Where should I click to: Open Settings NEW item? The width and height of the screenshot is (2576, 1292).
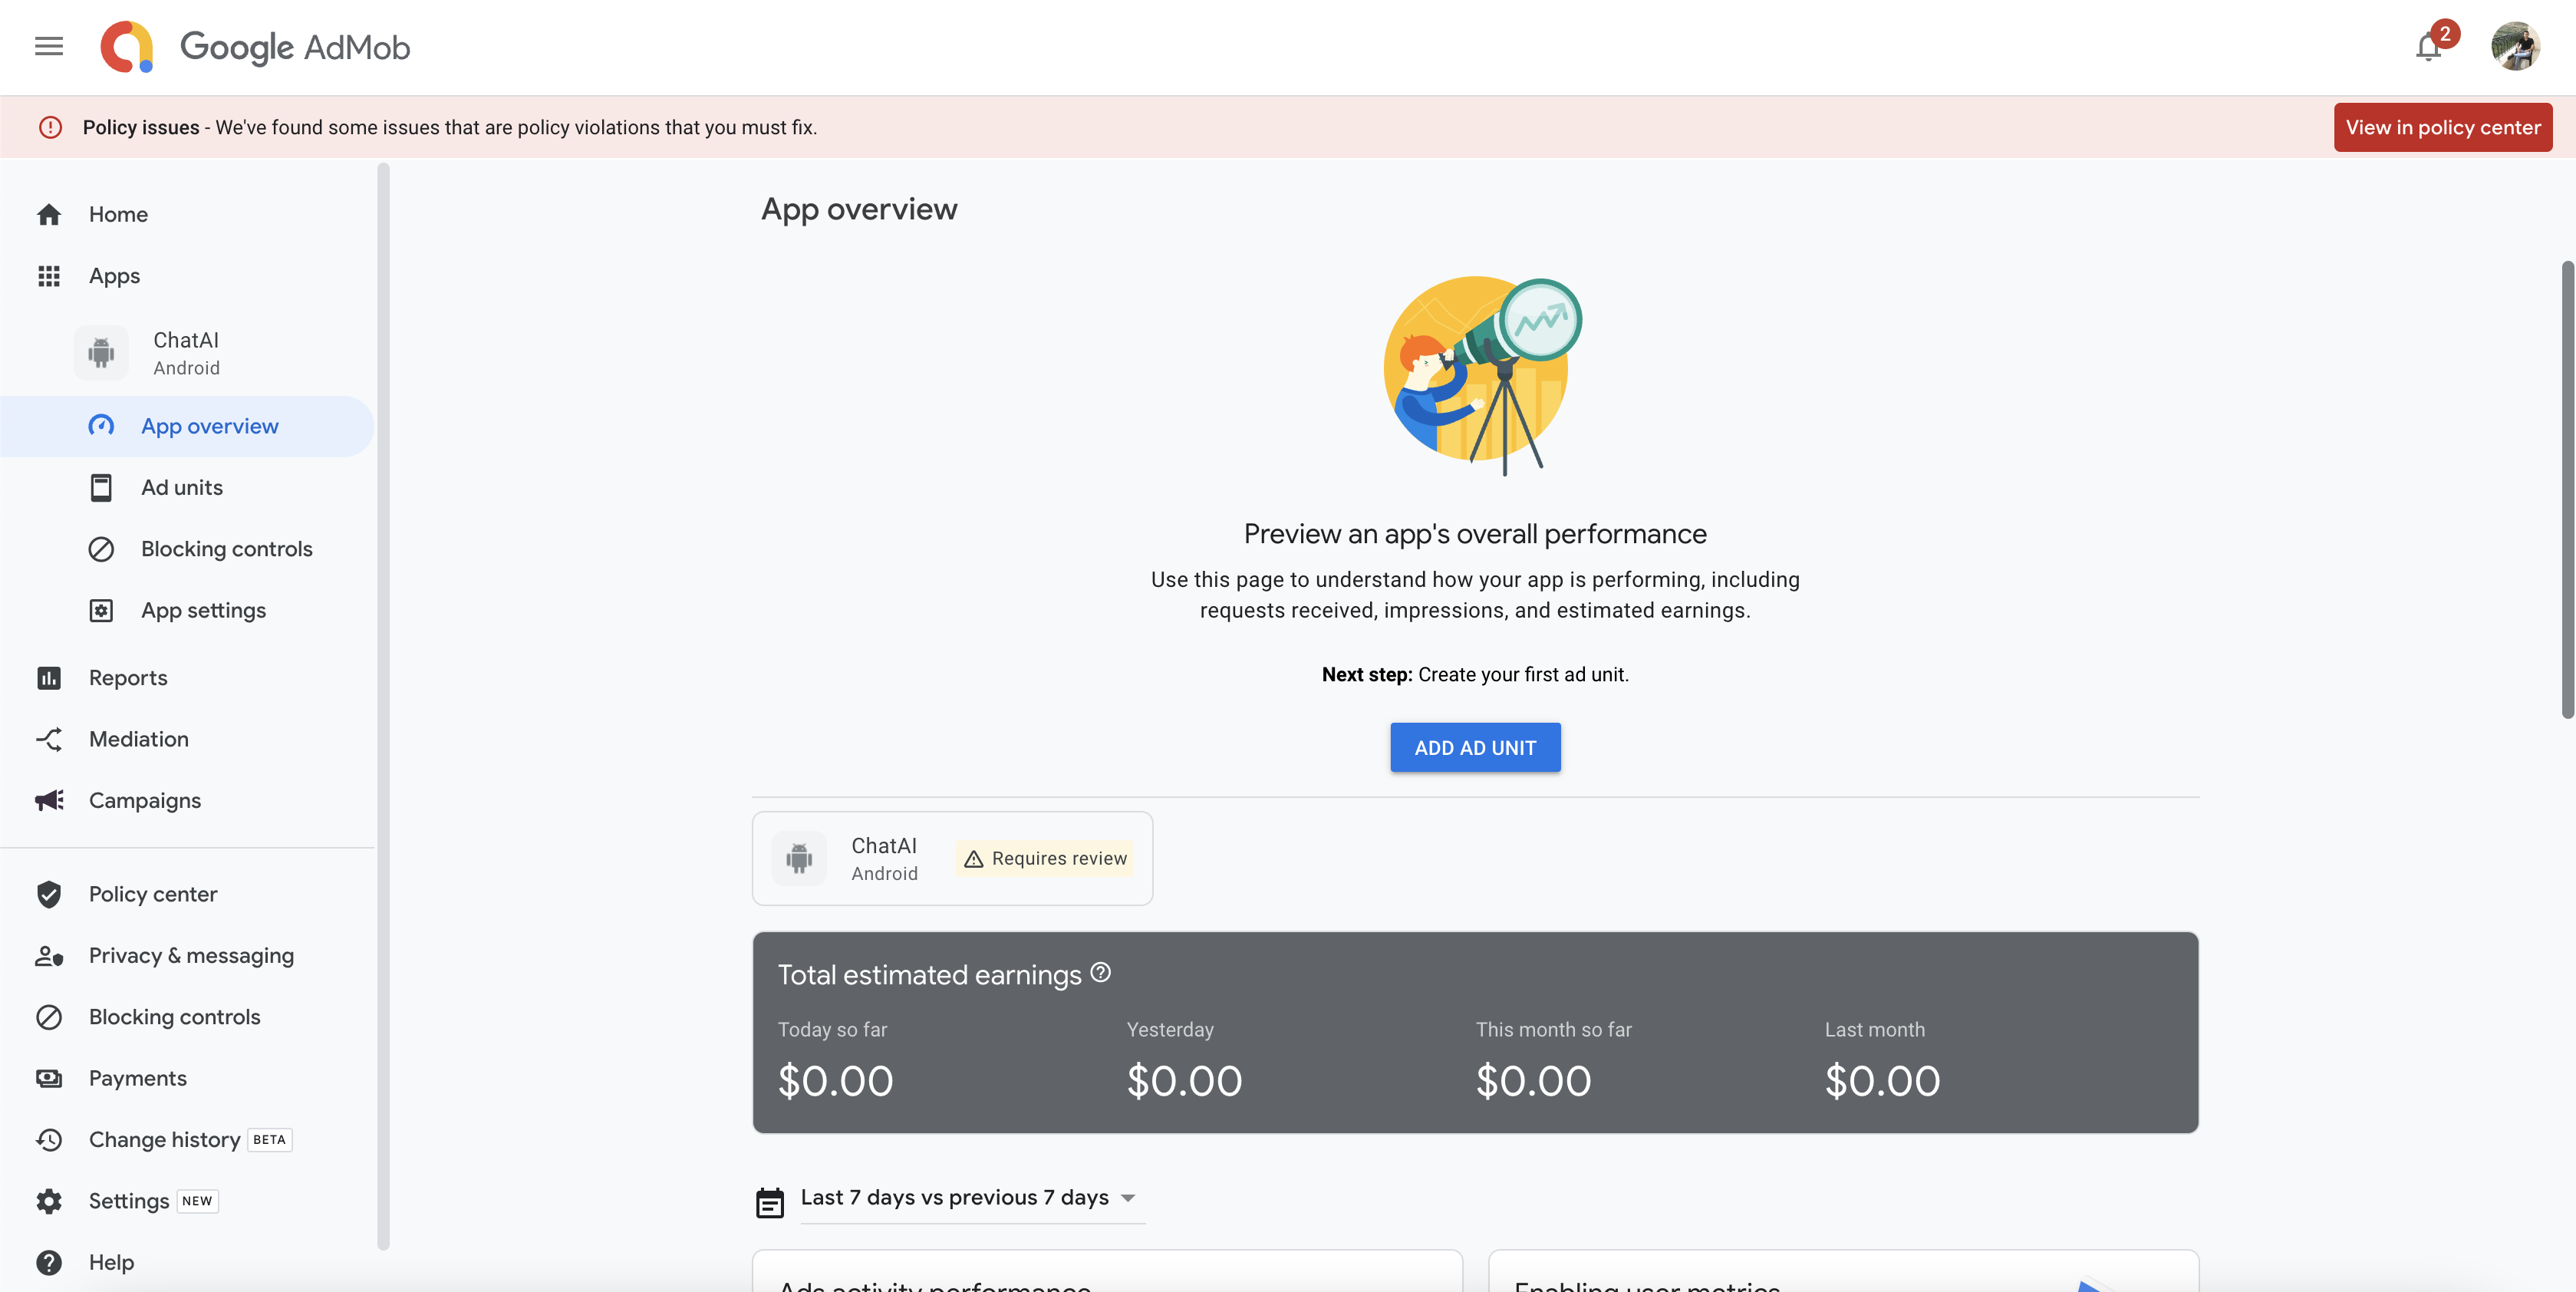(153, 1201)
